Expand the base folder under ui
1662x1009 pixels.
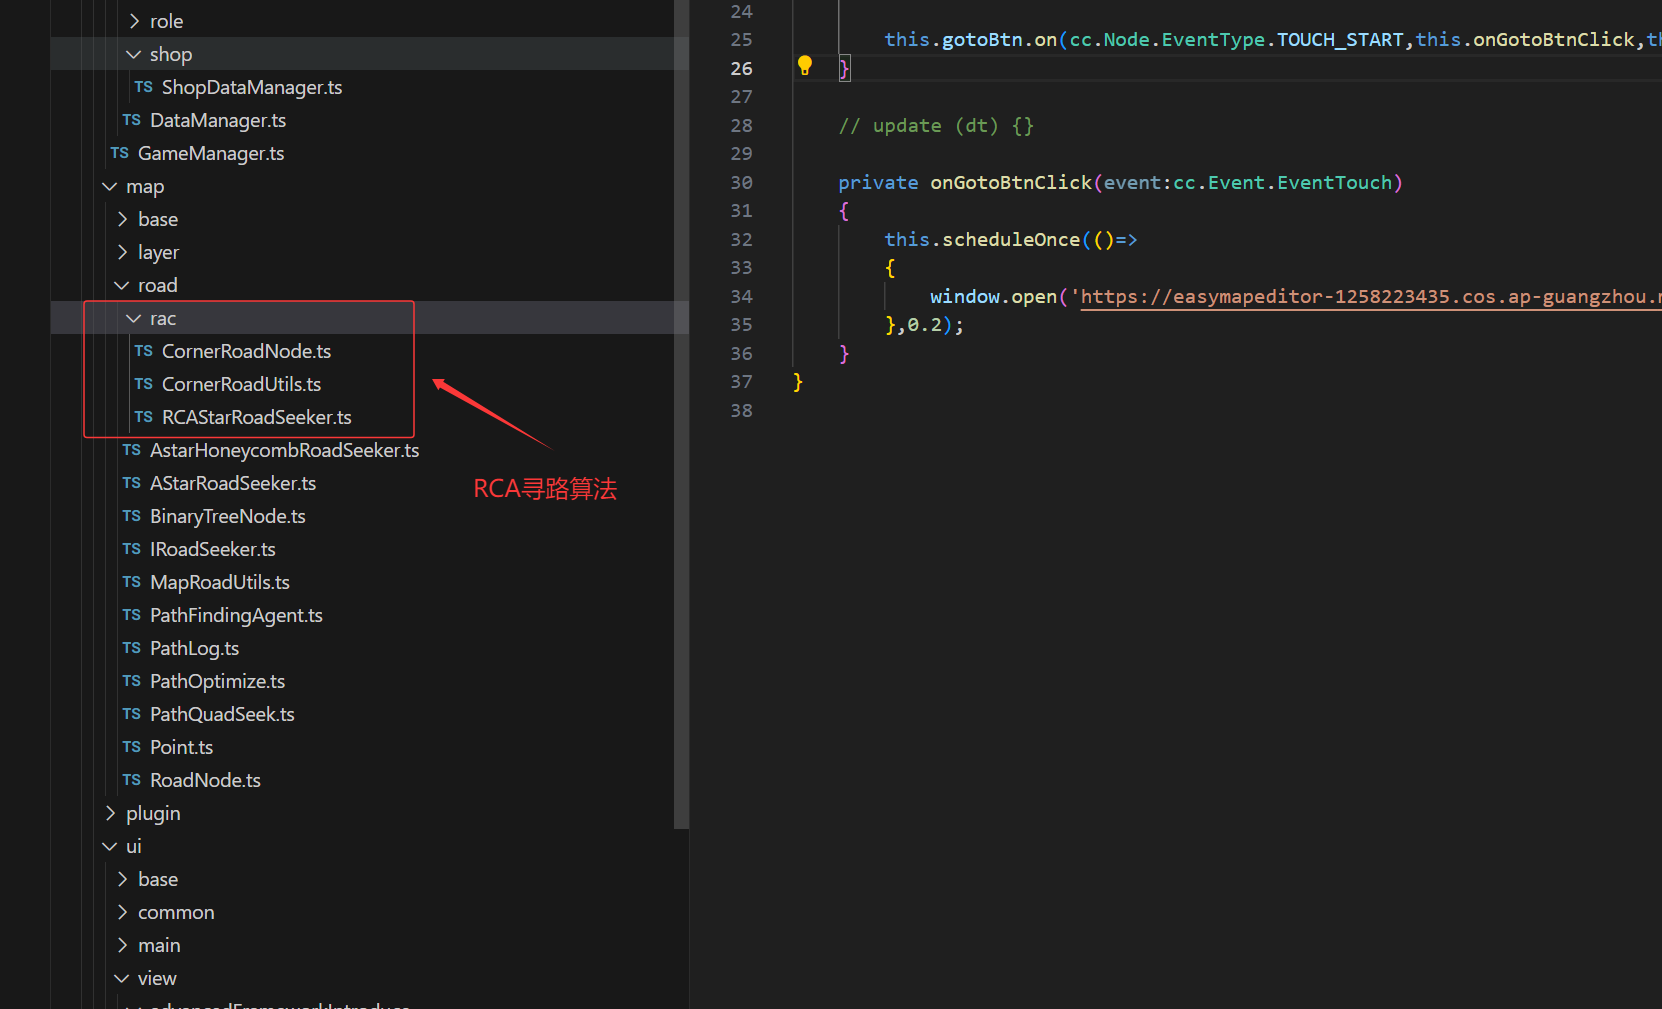point(122,879)
